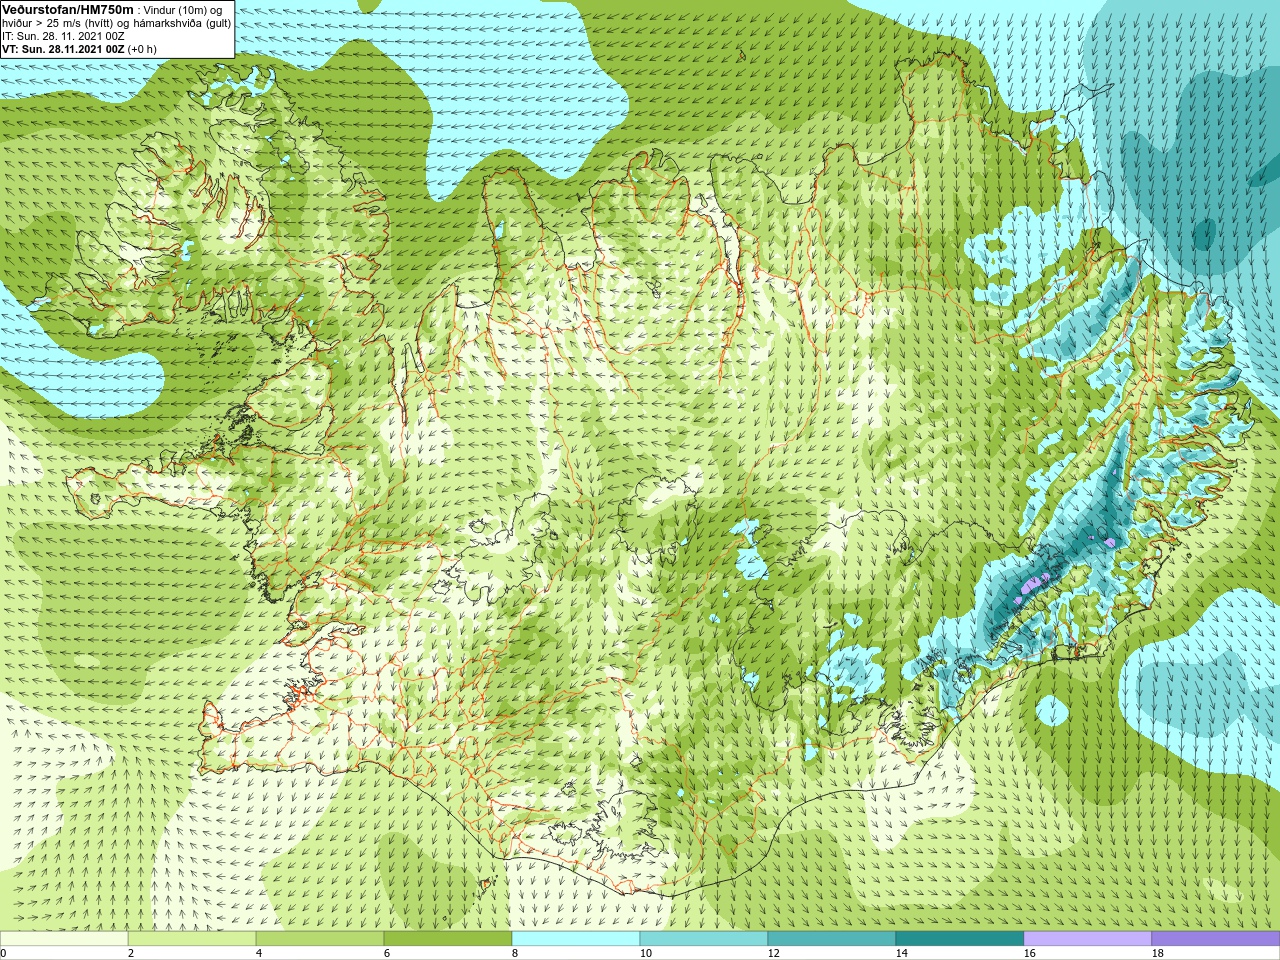The image size is (1280, 960).
Task: Click the legend scale number 14
Action: tap(901, 953)
